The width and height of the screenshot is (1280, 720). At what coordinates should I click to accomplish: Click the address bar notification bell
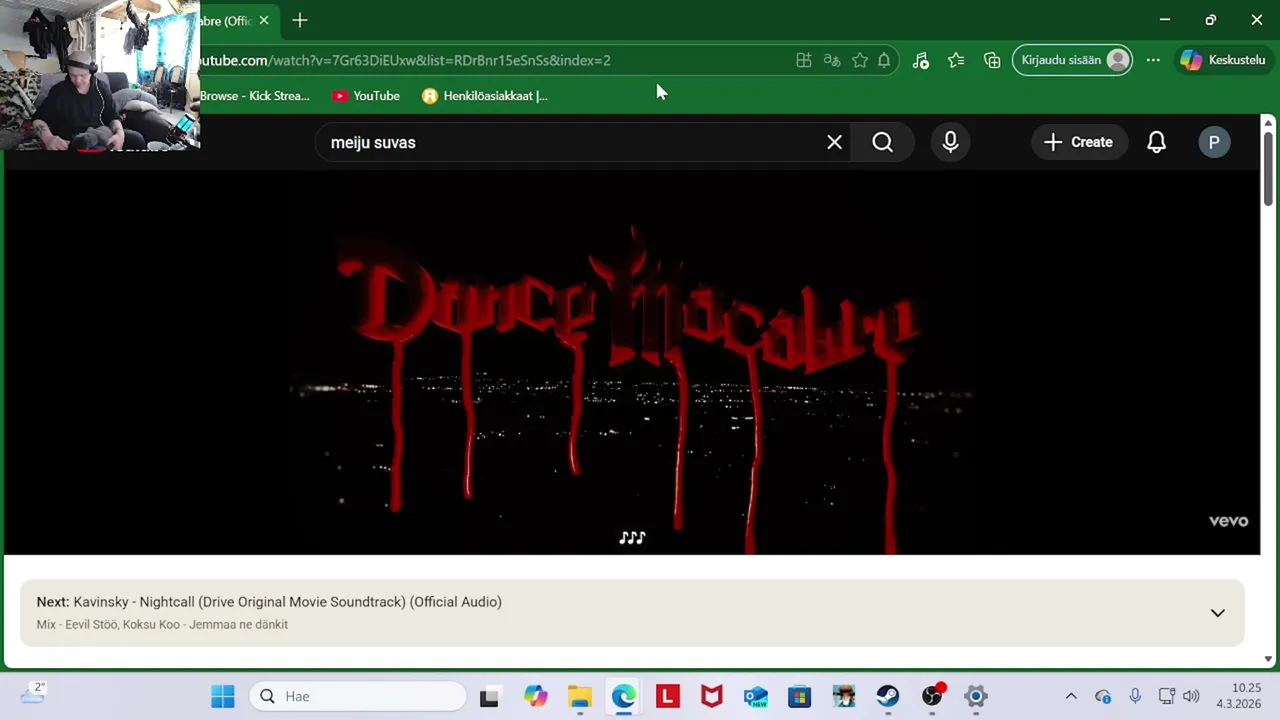click(884, 60)
